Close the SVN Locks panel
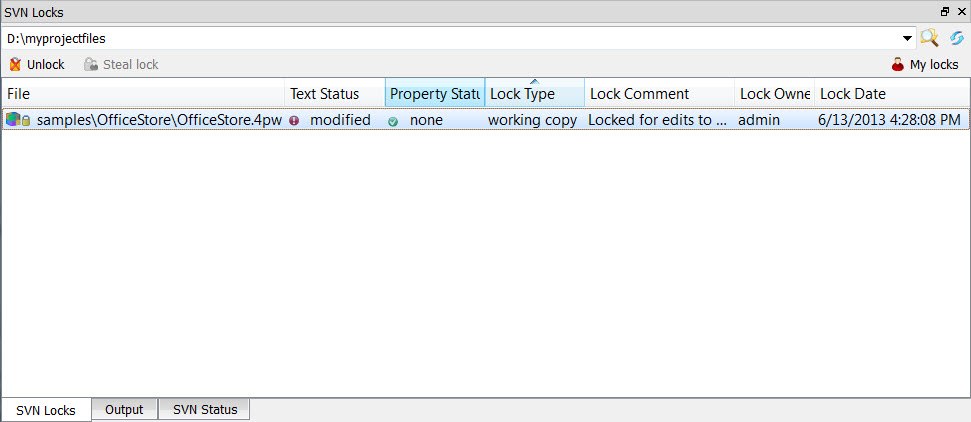 pos(960,10)
